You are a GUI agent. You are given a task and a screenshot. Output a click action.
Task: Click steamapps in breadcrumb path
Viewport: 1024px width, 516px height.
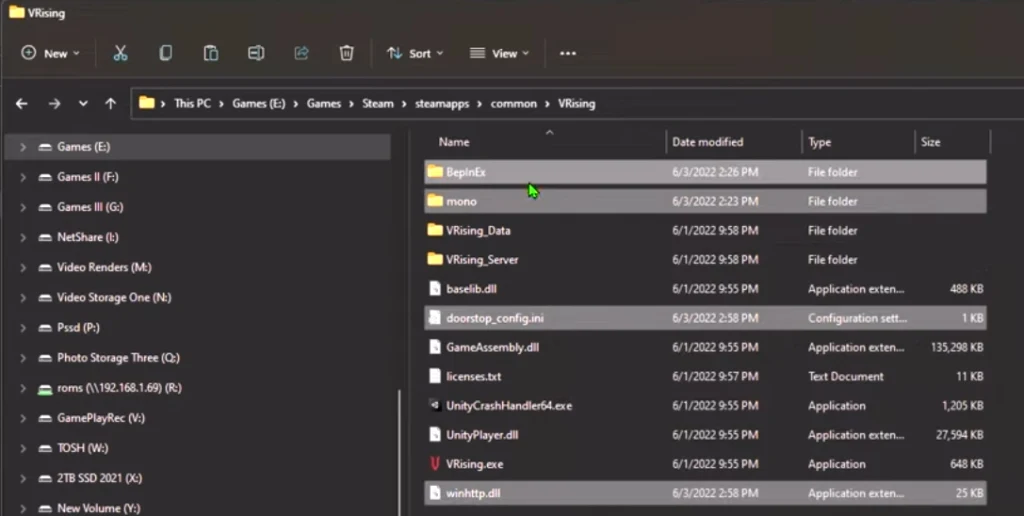point(442,104)
